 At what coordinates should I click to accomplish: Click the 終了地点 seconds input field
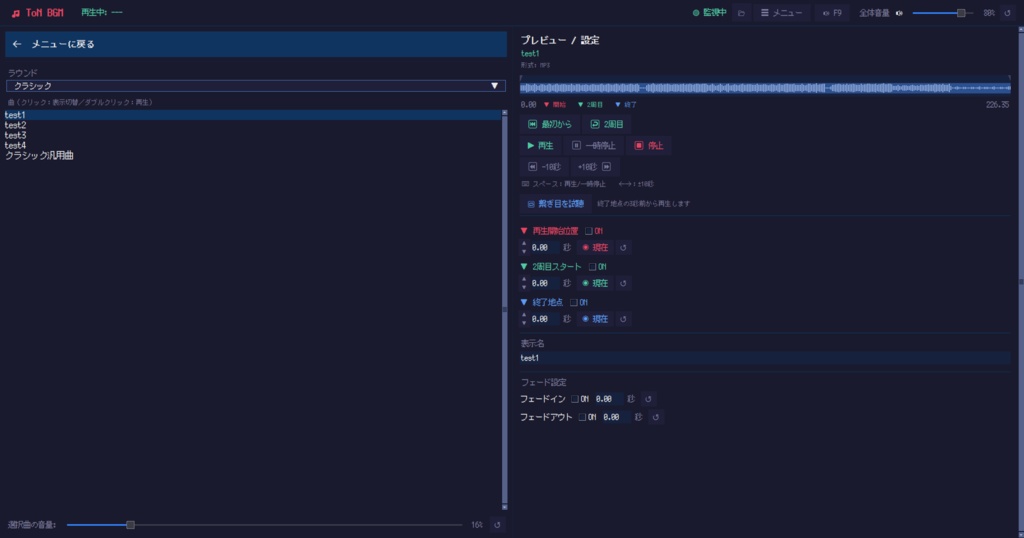545,319
